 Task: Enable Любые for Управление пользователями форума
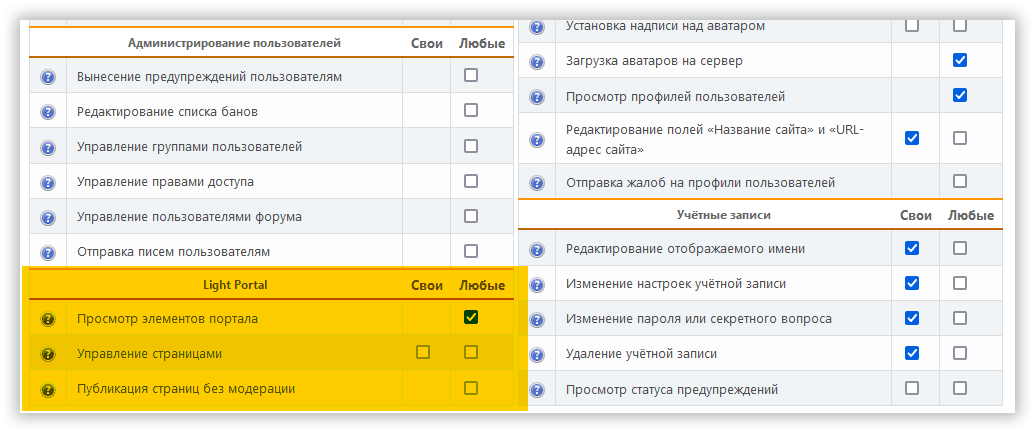471,215
